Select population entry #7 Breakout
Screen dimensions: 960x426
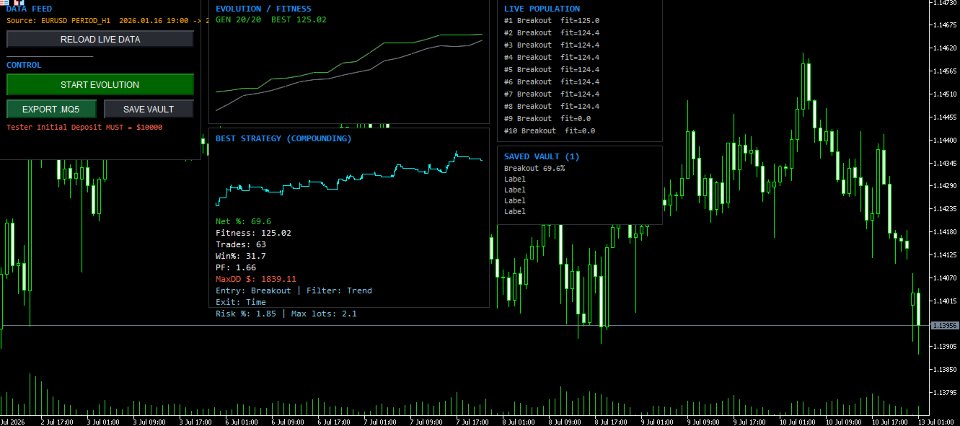pyautogui.click(x=552, y=94)
